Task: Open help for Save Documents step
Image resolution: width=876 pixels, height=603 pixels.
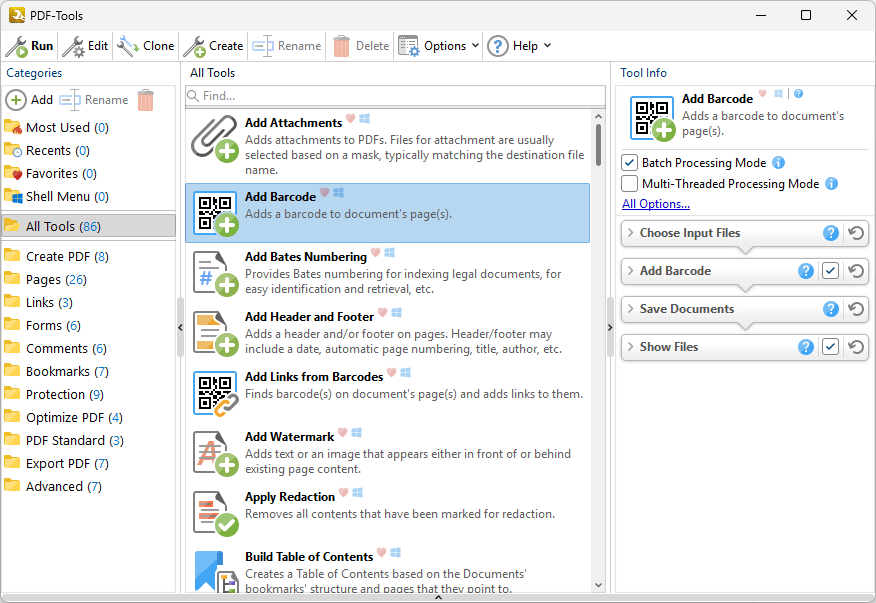Action: (831, 308)
